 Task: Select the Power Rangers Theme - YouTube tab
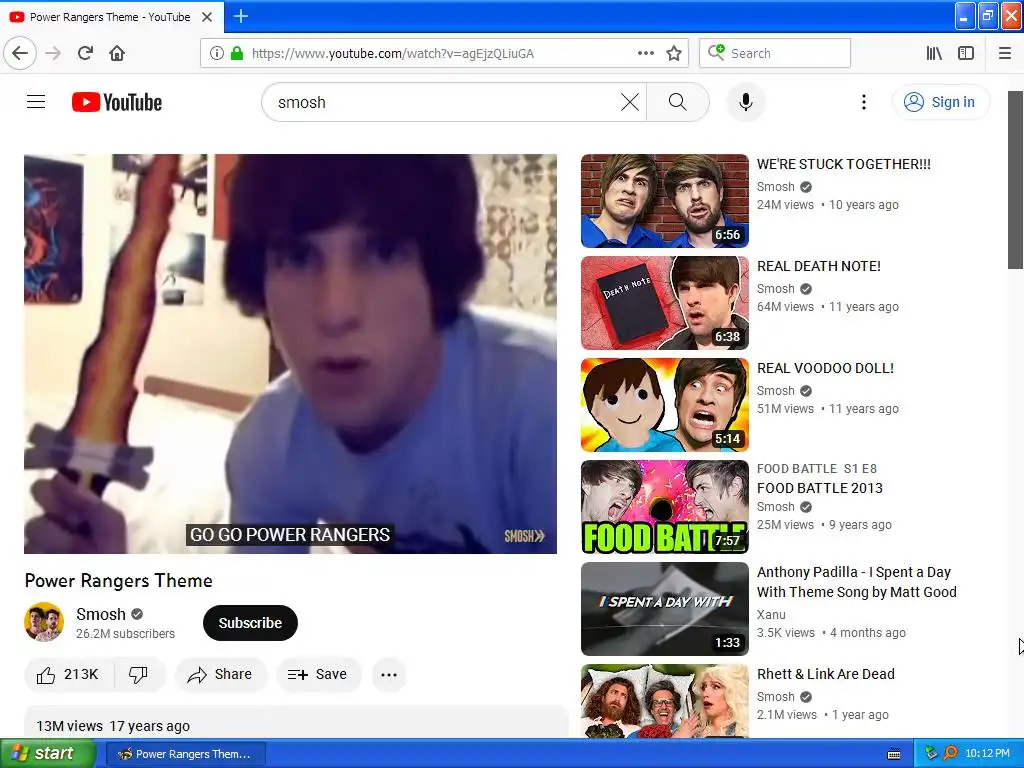[x=111, y=17]
